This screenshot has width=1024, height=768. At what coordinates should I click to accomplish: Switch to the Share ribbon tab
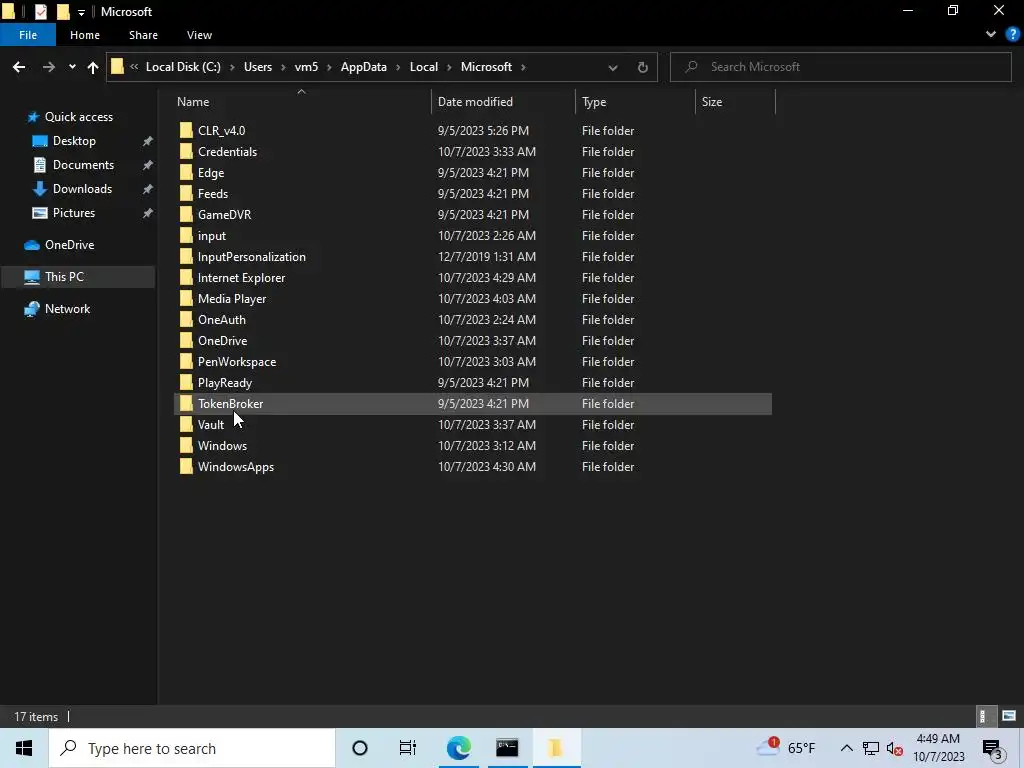[143, 35]
